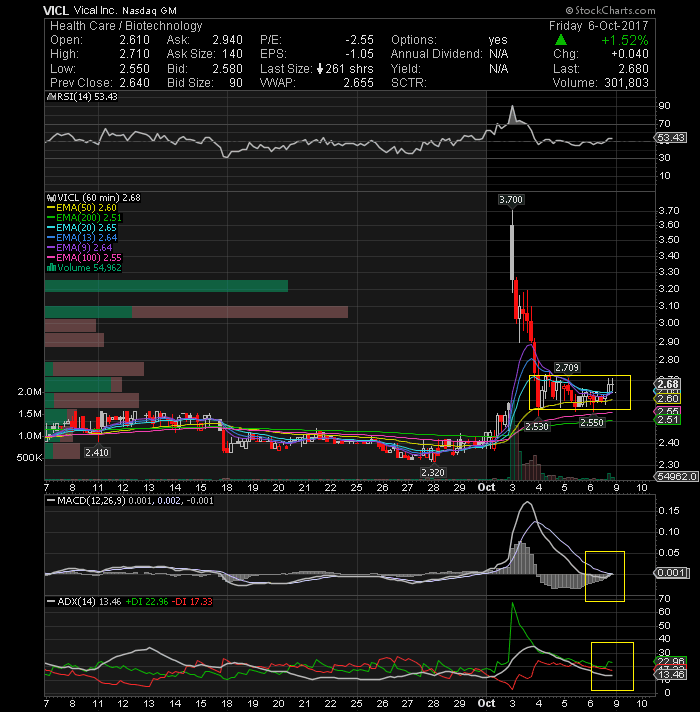Click the yellow EMA(50) legend marker
The height and width of the screenshot is (712, 700).
point(51,208)
